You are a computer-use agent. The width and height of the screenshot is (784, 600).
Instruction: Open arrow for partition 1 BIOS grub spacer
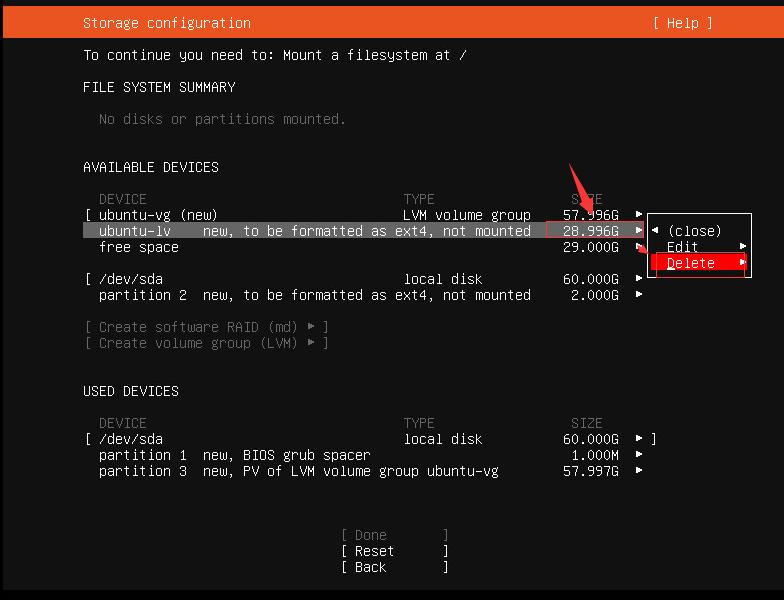point(639,455)
